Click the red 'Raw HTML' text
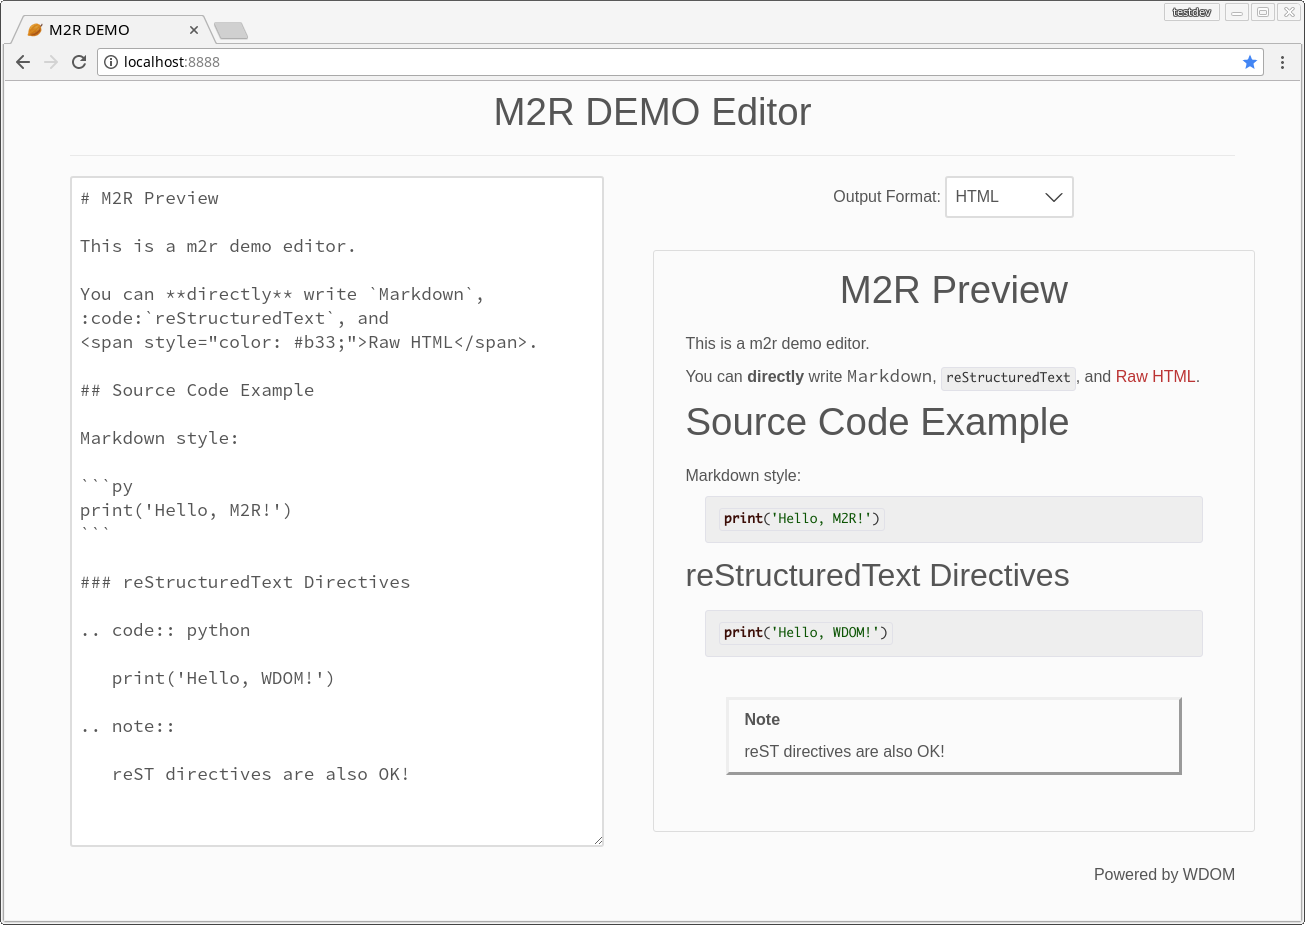1305x925 pixels. pos(1155,377)
